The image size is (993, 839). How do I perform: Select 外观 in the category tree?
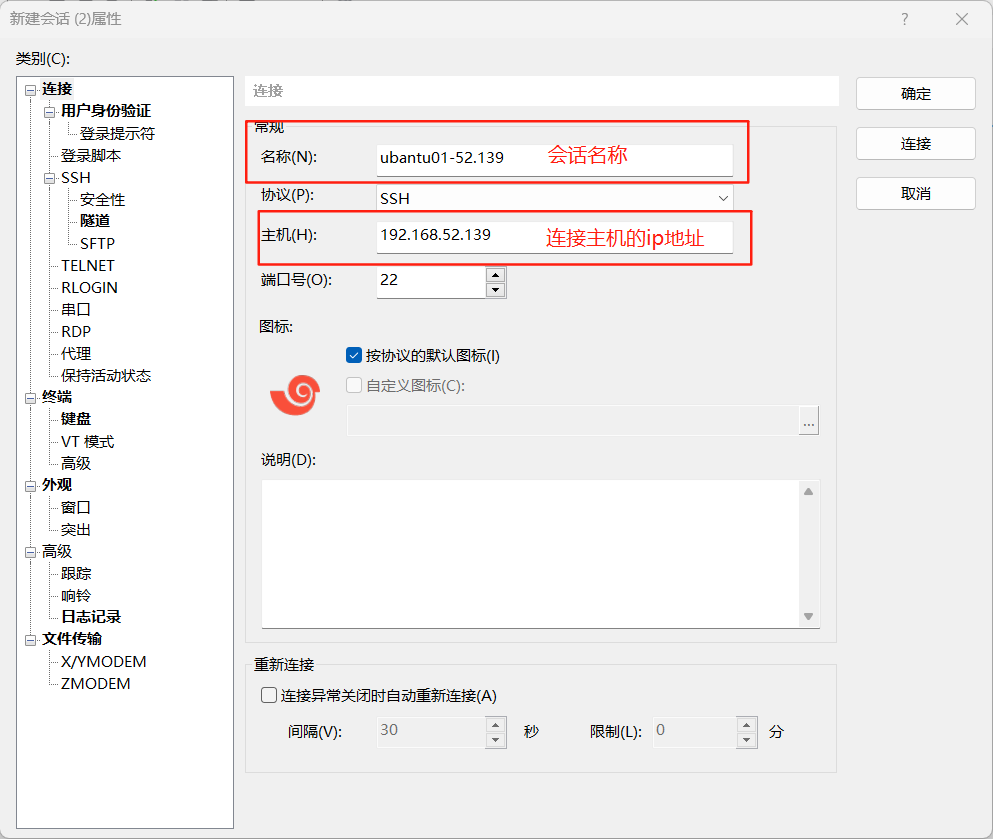pyautogui.click(x=57, y=485)
